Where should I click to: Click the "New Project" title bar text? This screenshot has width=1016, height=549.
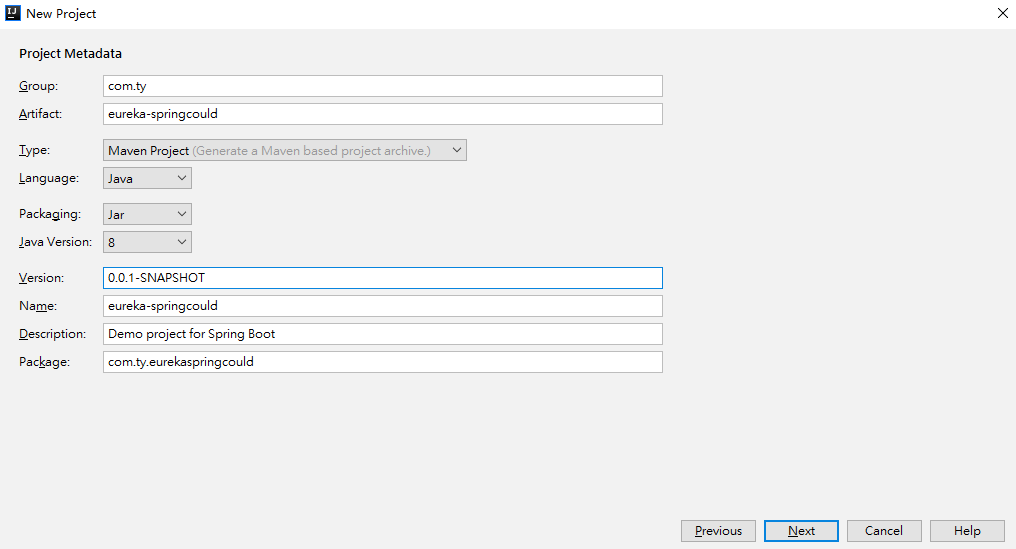[61, 14]
